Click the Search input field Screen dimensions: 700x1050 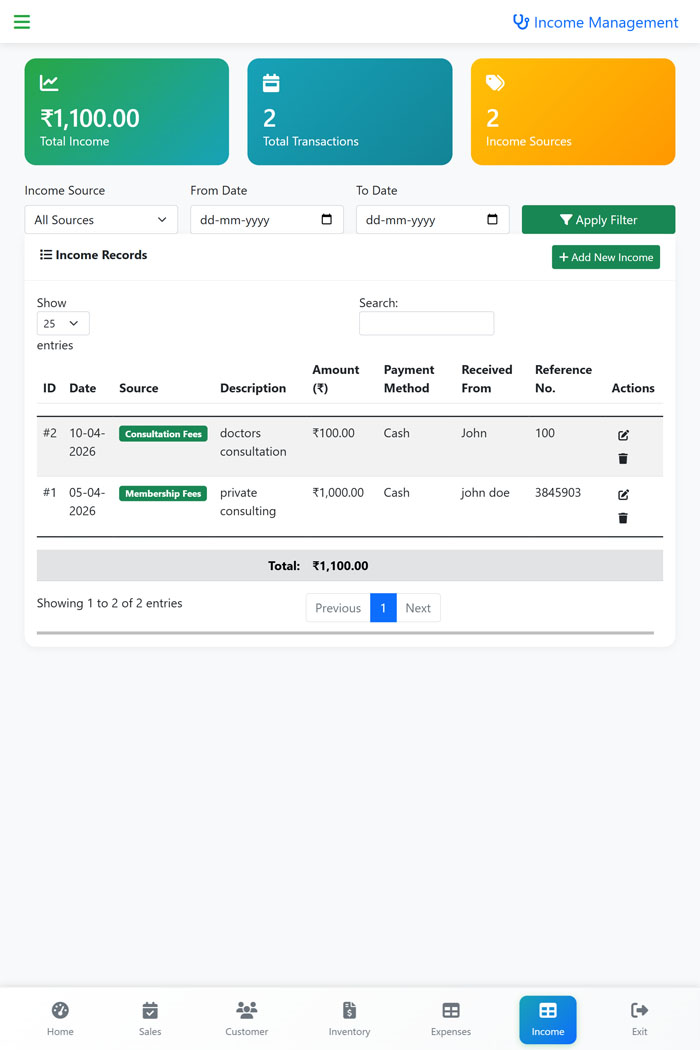426,323
